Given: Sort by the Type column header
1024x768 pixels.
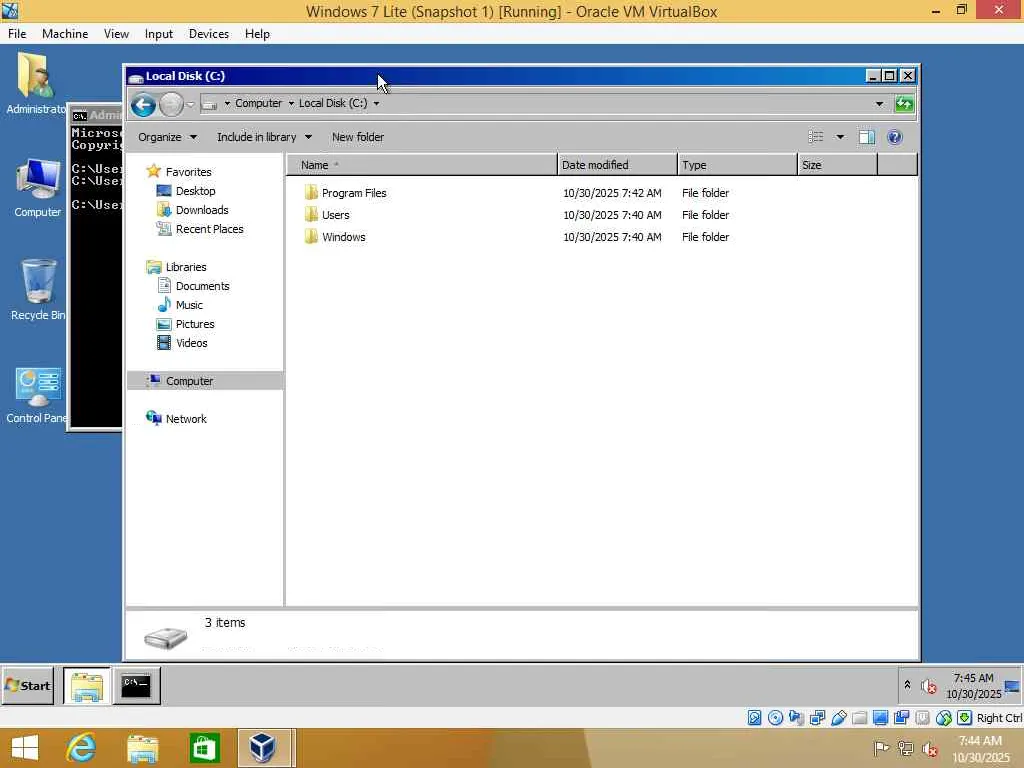Looking at the screenshot, I should [737, 165].
